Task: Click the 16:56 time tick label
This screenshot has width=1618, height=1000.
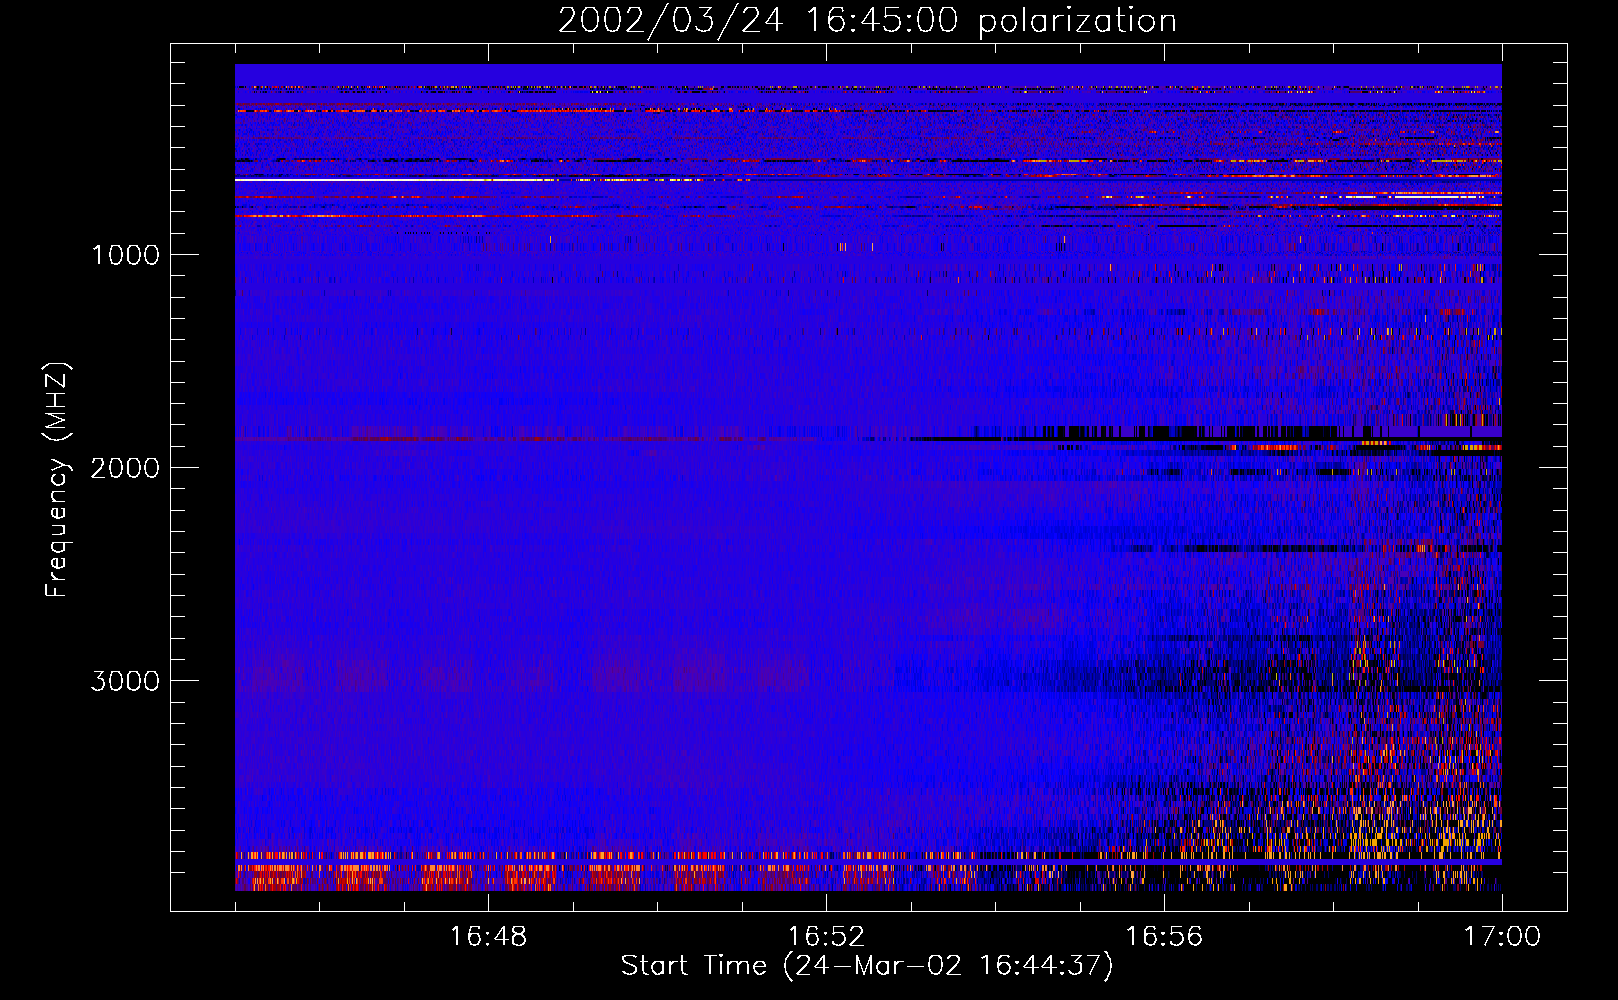Action: pos(1164,937)
